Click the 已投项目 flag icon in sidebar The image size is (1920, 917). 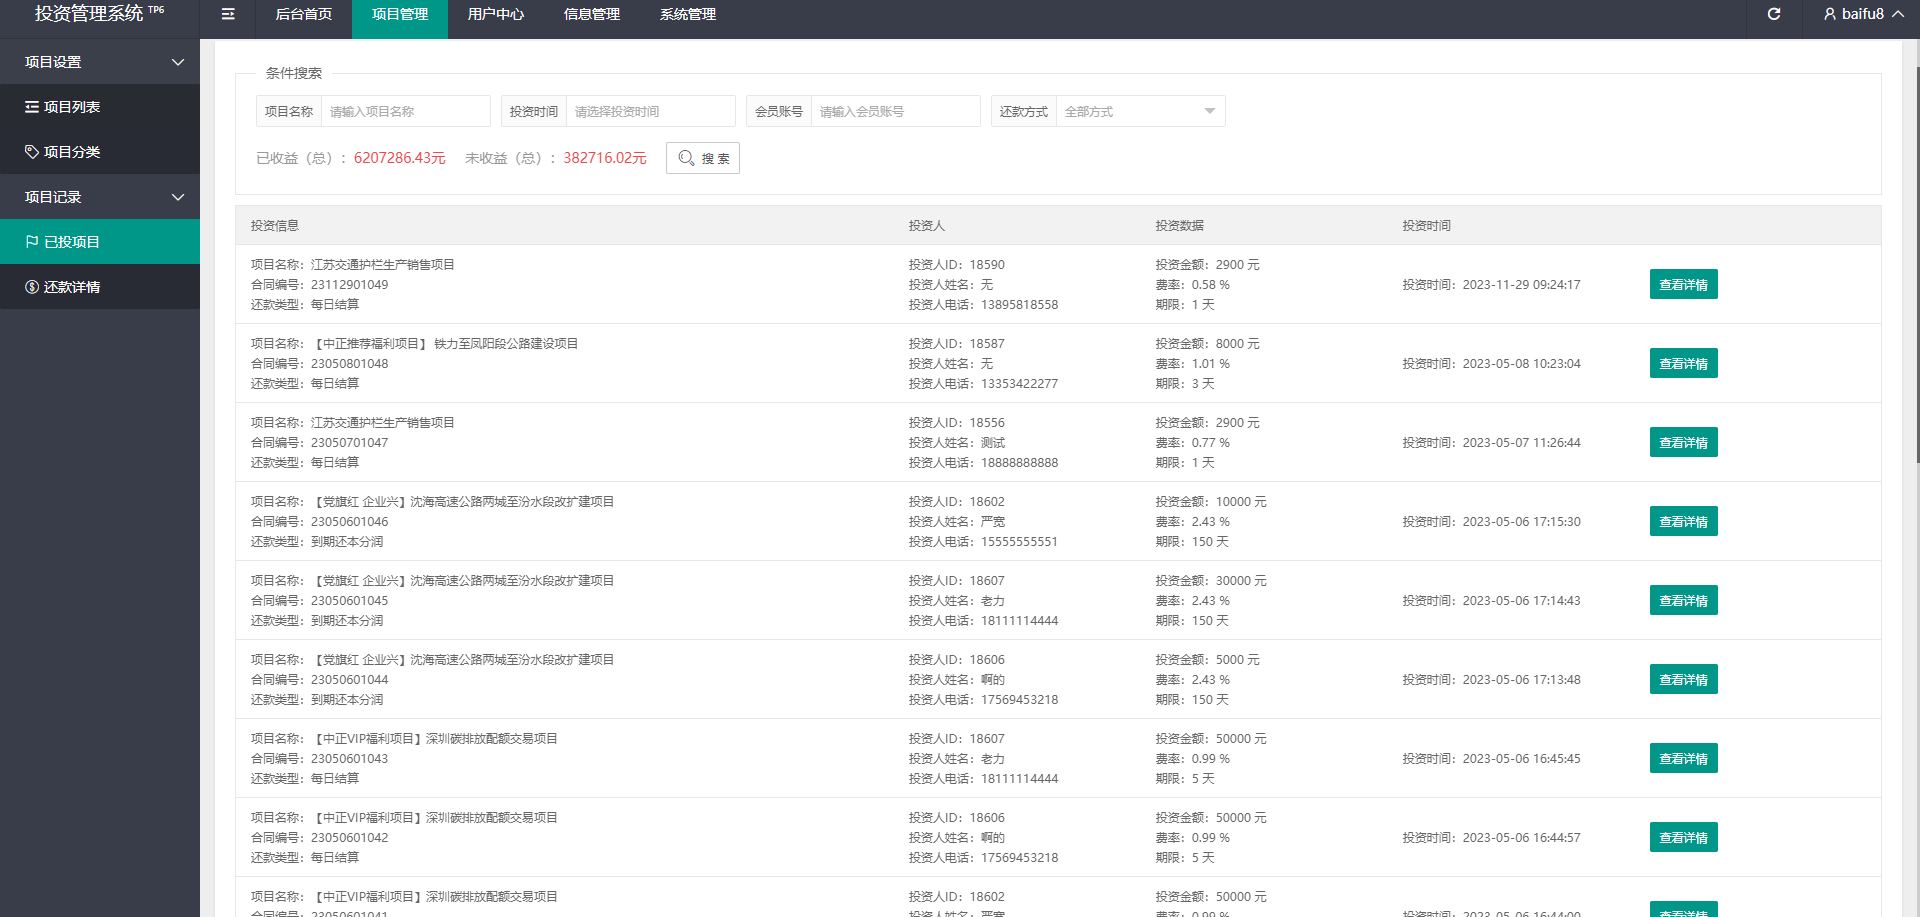point(32,242)
